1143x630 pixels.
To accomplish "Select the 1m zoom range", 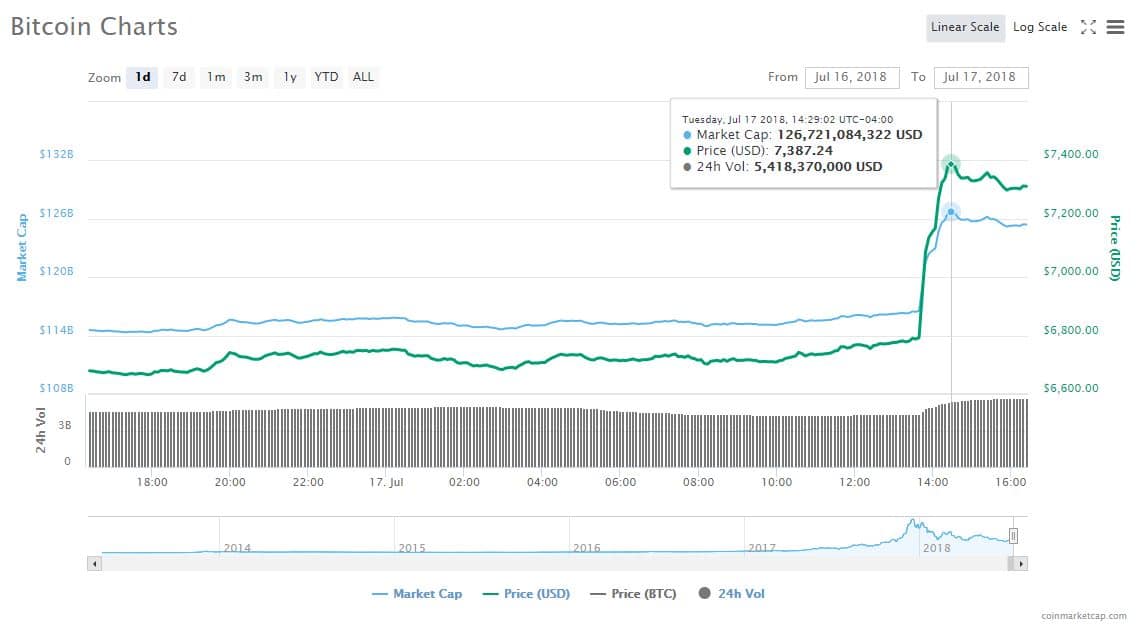I will [216, 77].
